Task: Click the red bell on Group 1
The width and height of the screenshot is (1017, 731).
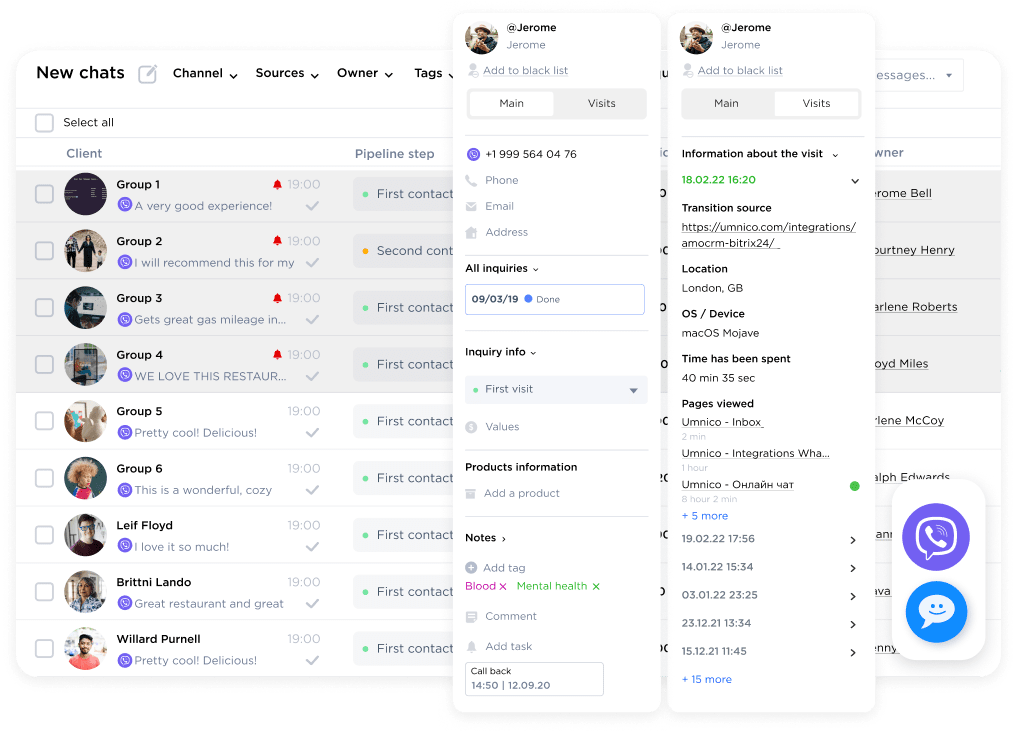Action: 277,185
